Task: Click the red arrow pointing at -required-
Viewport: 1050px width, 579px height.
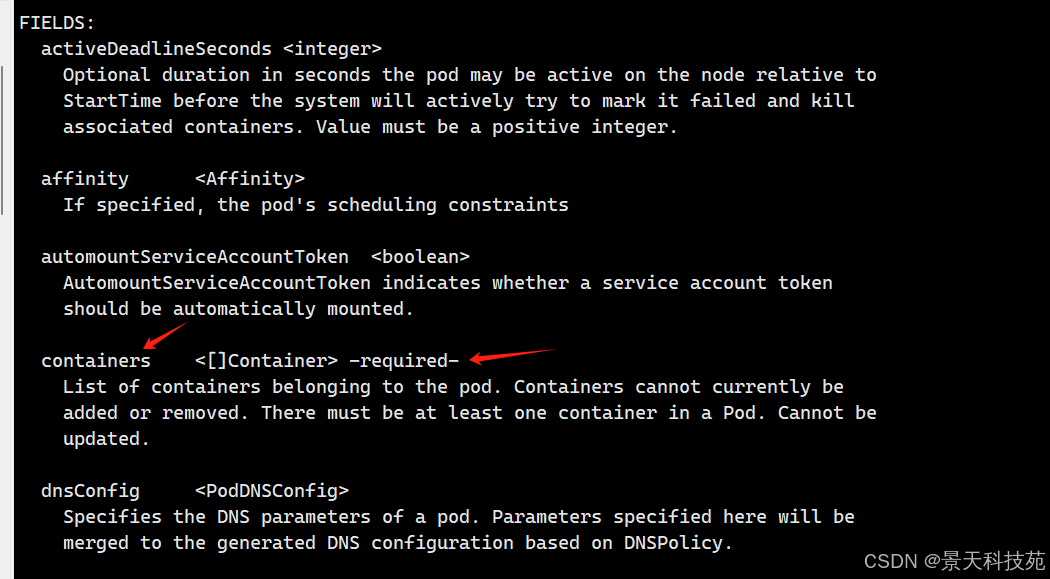Action: point(510,355)
